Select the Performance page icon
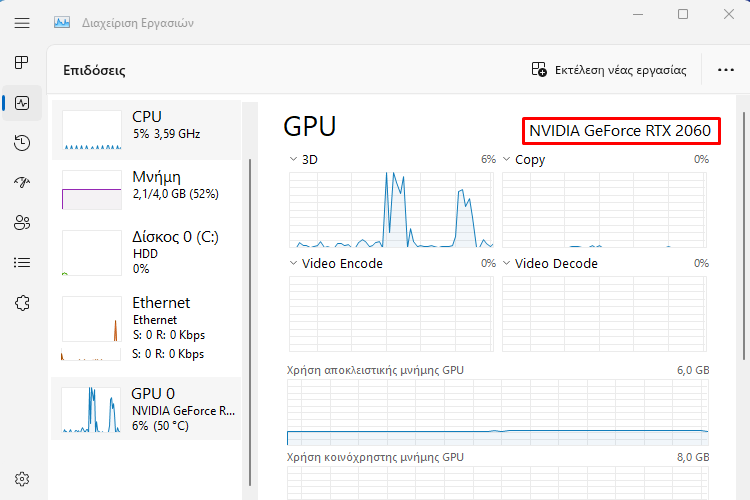 [22, 103]
